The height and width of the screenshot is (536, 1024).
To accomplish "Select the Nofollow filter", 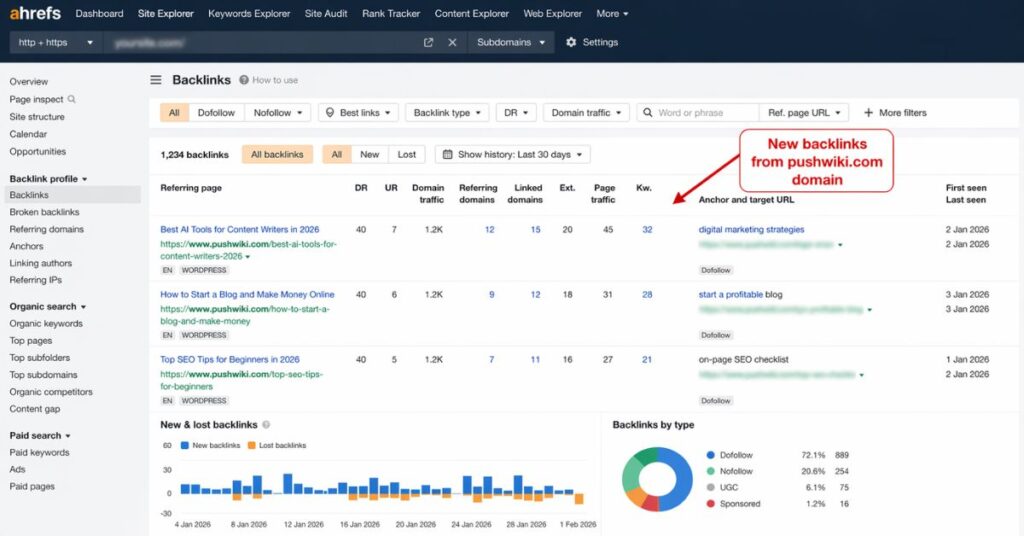I will pos(278,113).
